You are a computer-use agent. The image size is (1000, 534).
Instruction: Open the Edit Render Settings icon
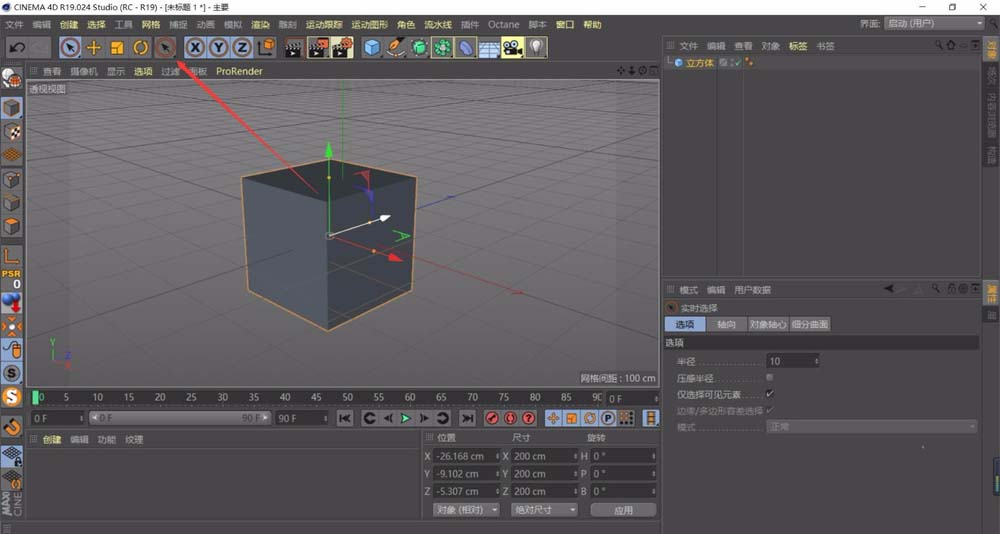(342, 47)
